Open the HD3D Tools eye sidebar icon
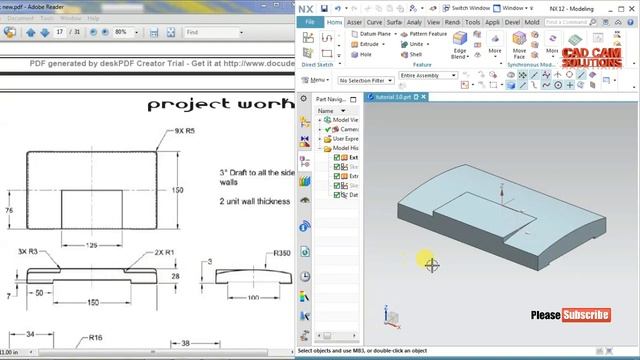The height and width of the screenshot is (360, 640). coord(305,200)
